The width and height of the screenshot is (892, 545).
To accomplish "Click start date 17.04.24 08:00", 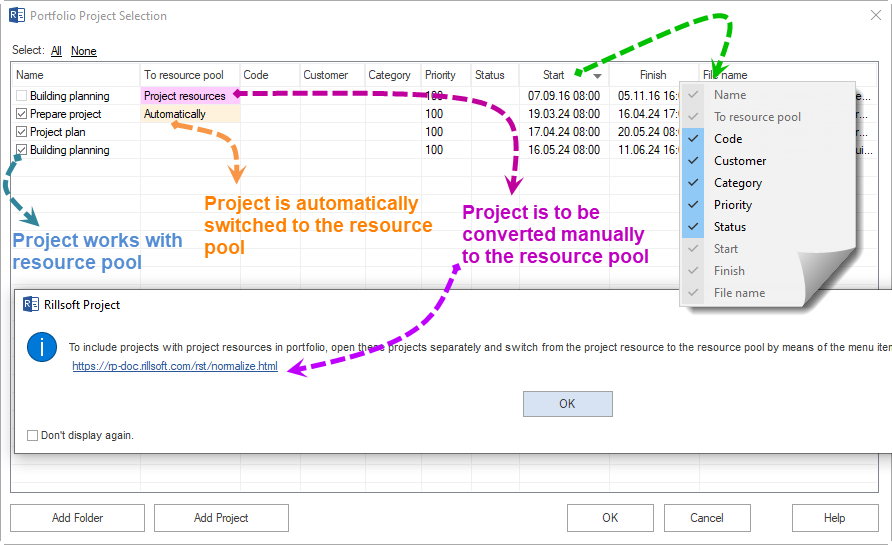I will (x=564, y=132).
